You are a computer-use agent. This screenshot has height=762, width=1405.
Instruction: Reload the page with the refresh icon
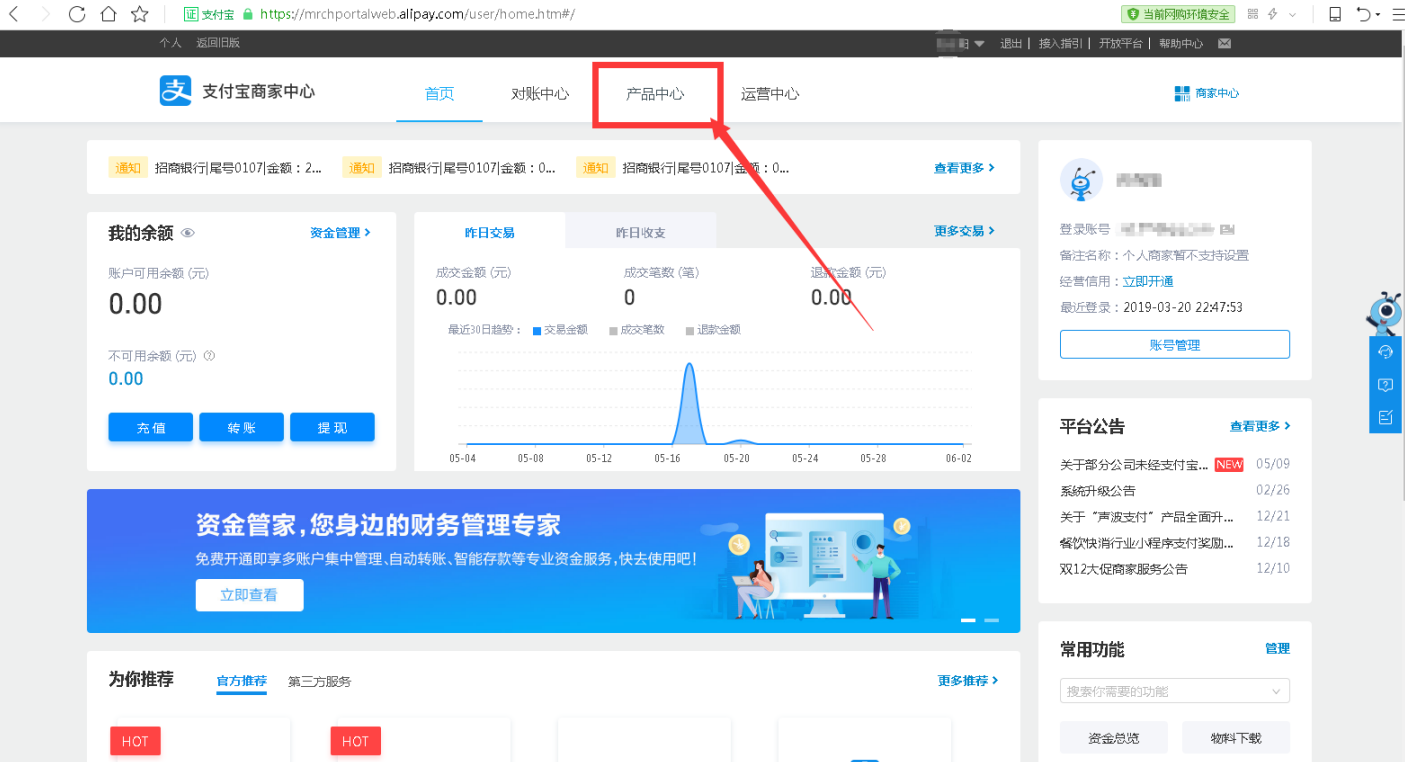pyautogui.click(x=77, y=14)
